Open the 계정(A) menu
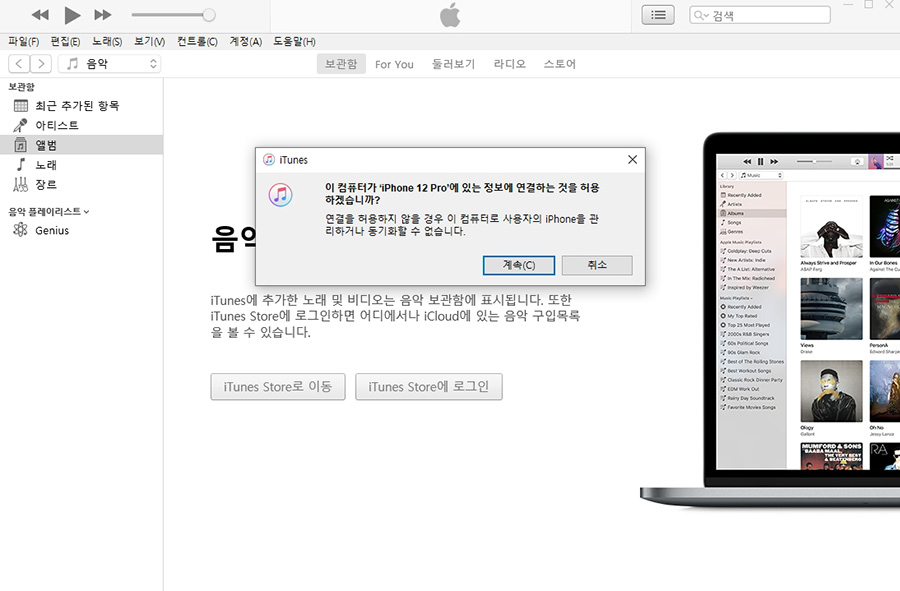 pos(246,41)
